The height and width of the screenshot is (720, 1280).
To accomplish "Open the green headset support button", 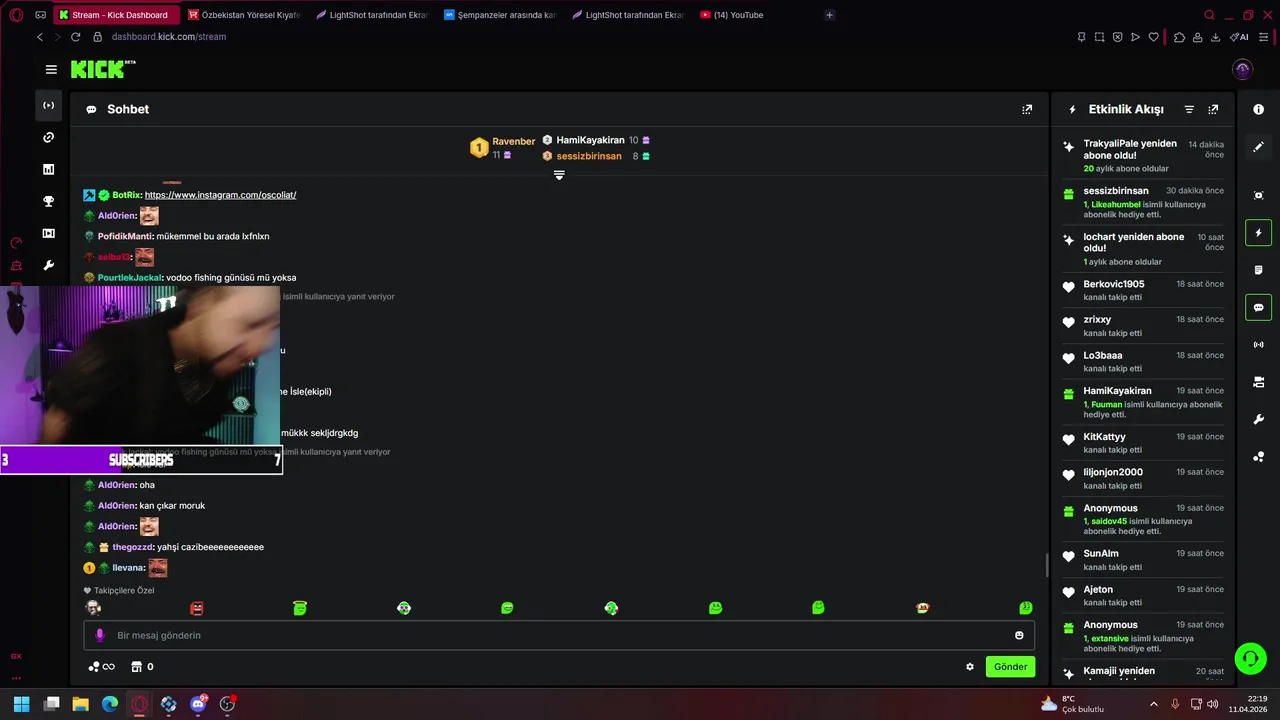I will click(x=1250, y=658).
